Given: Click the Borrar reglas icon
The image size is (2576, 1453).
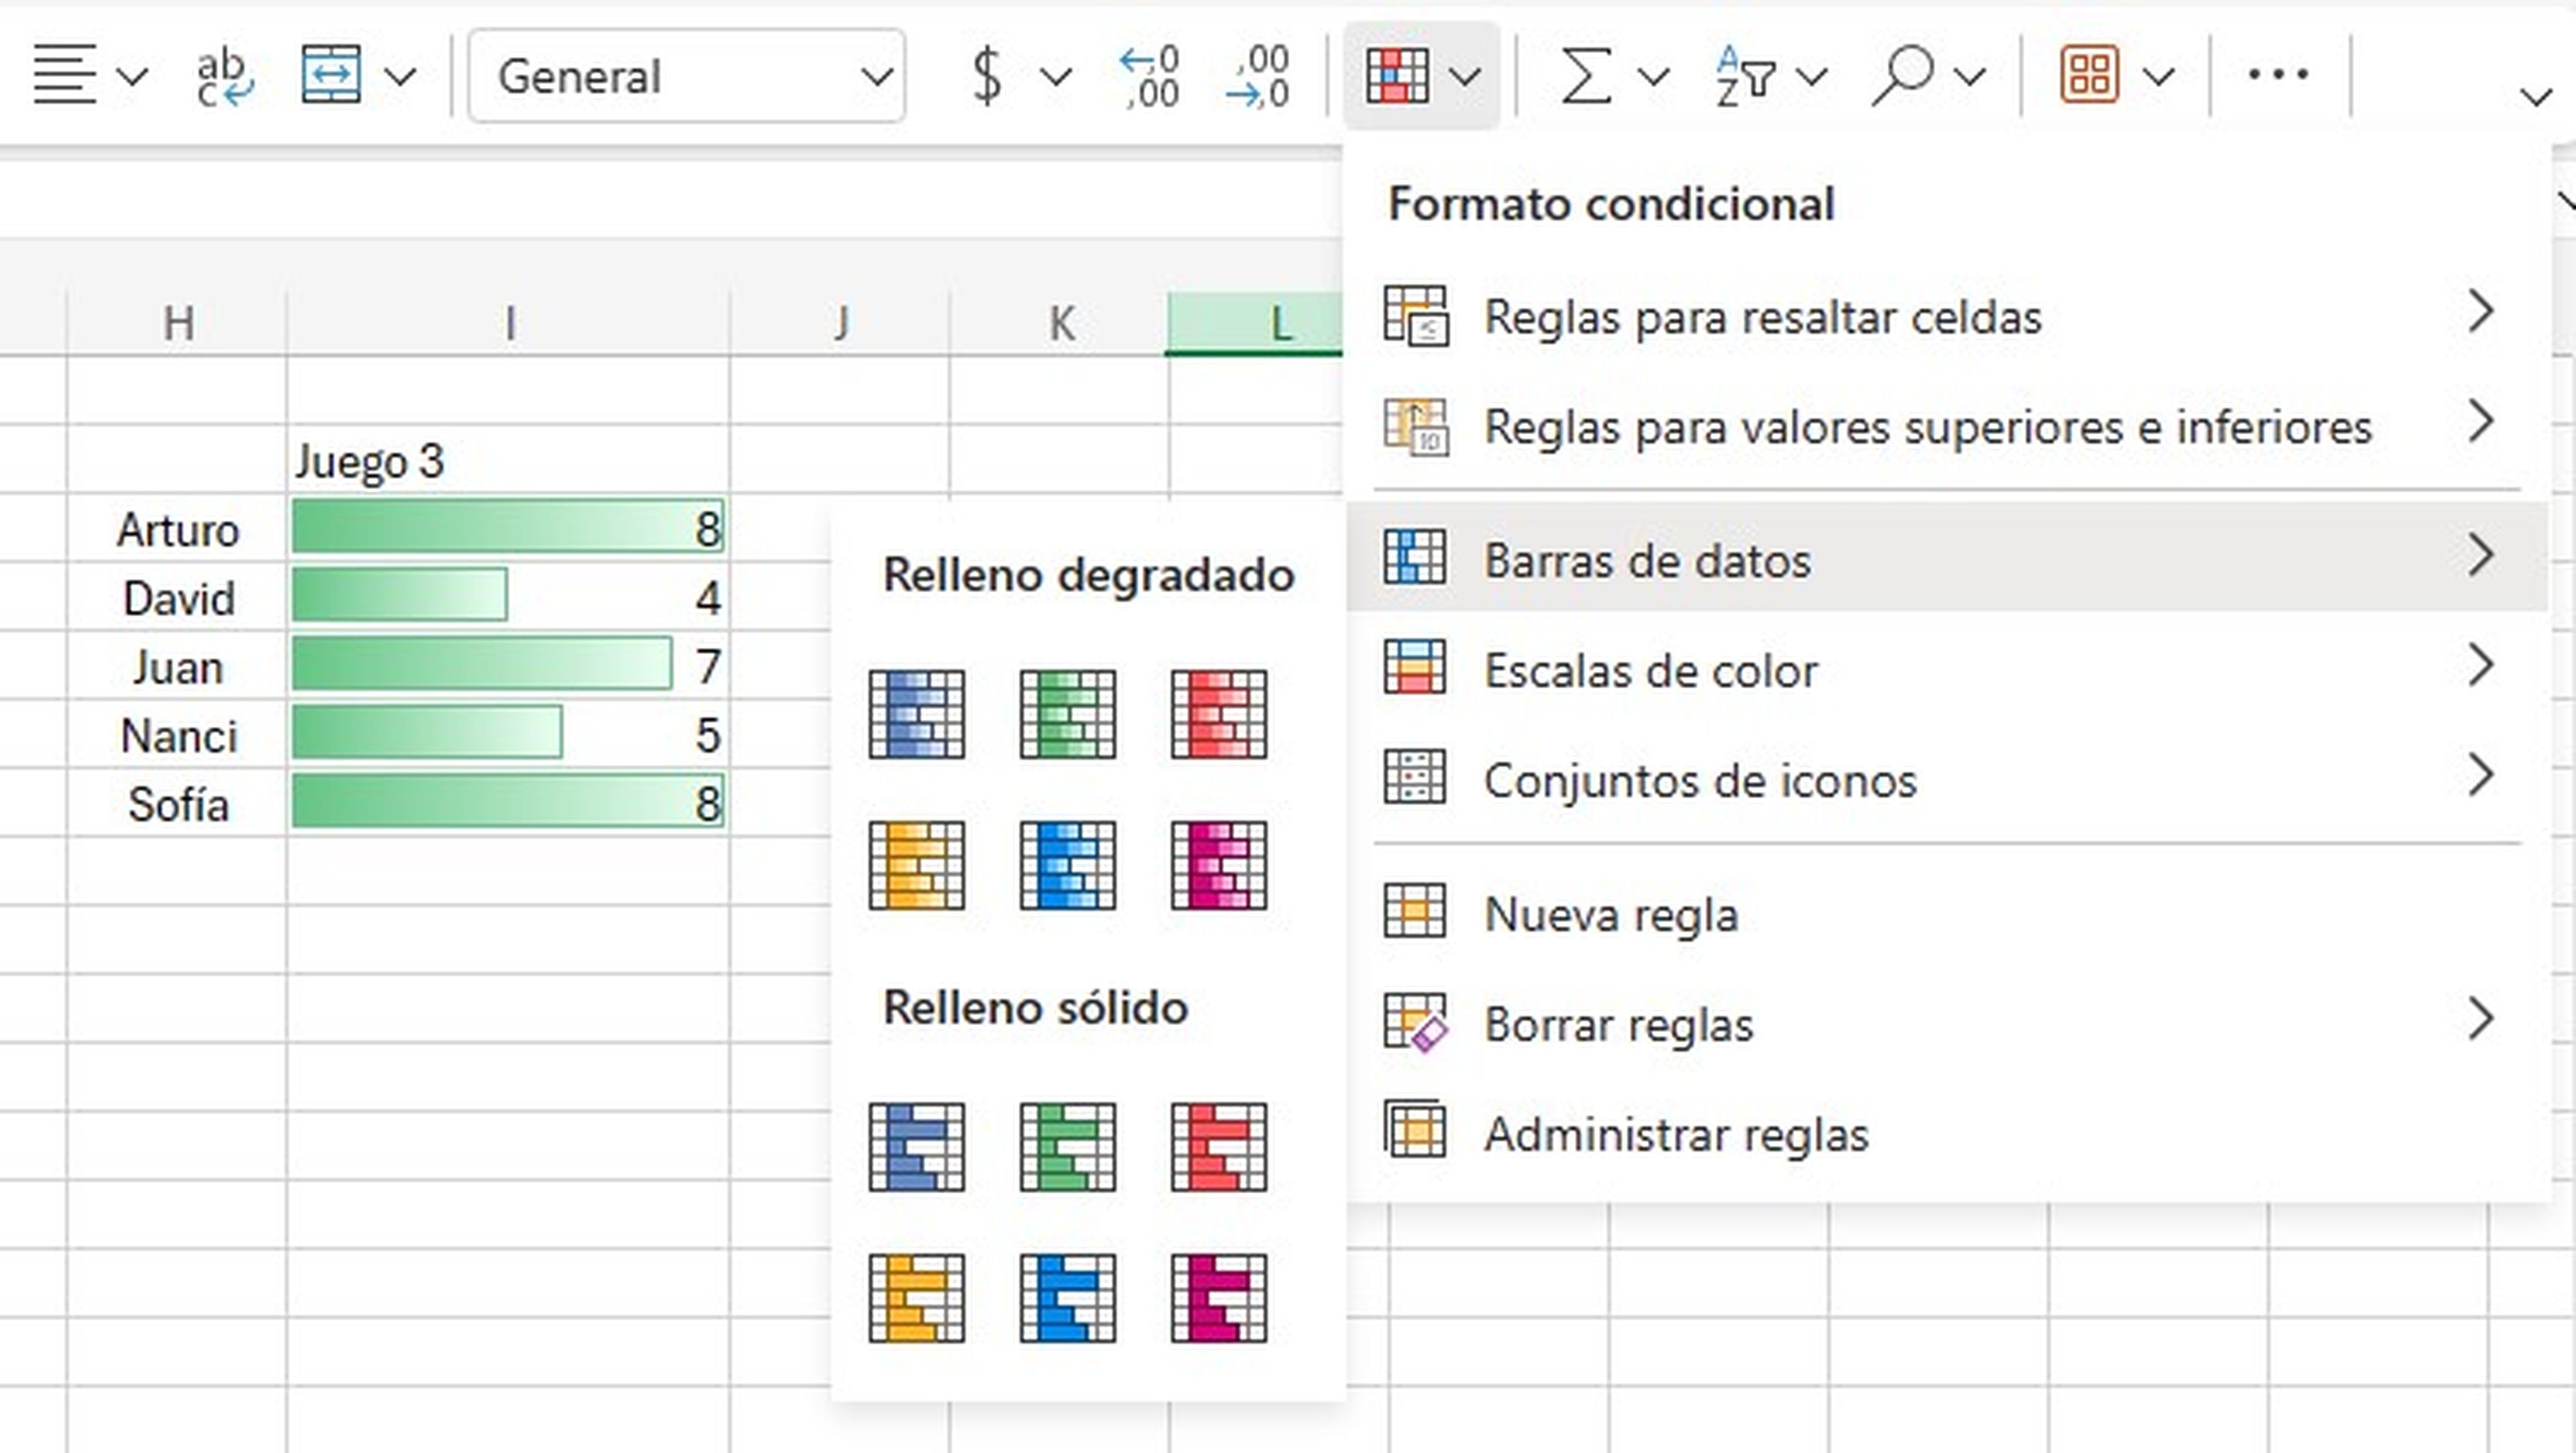Looking at the screenshot, I should 1415,1023.
